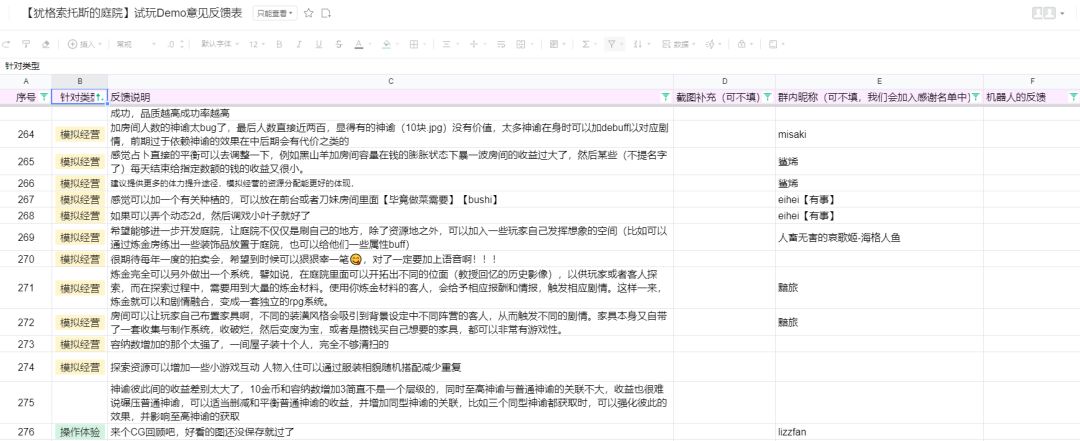Open the 插入 insert menu
The width and height of the screenshot is (1080, 441).
pos(84,44)
